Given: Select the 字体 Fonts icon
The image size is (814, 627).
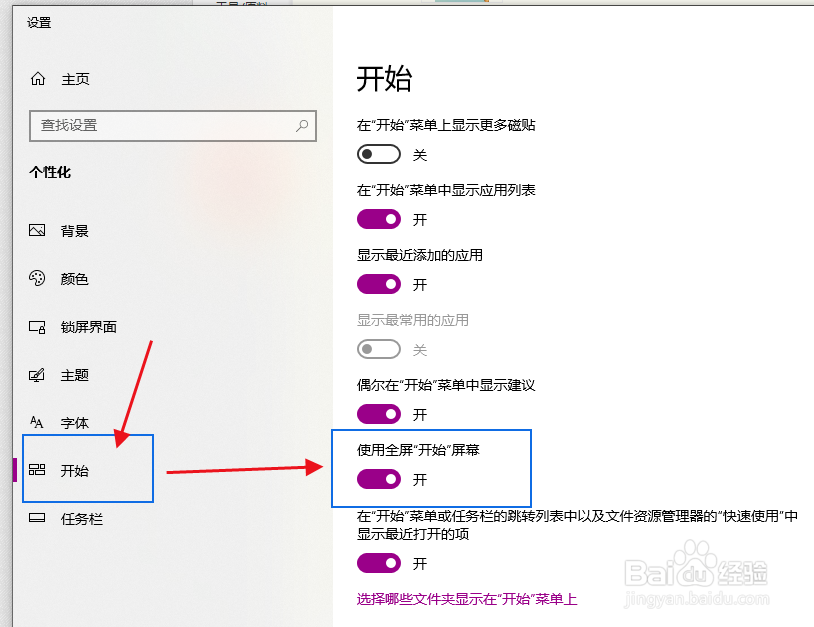Looking at the screenshot, I should click(36, 423).
